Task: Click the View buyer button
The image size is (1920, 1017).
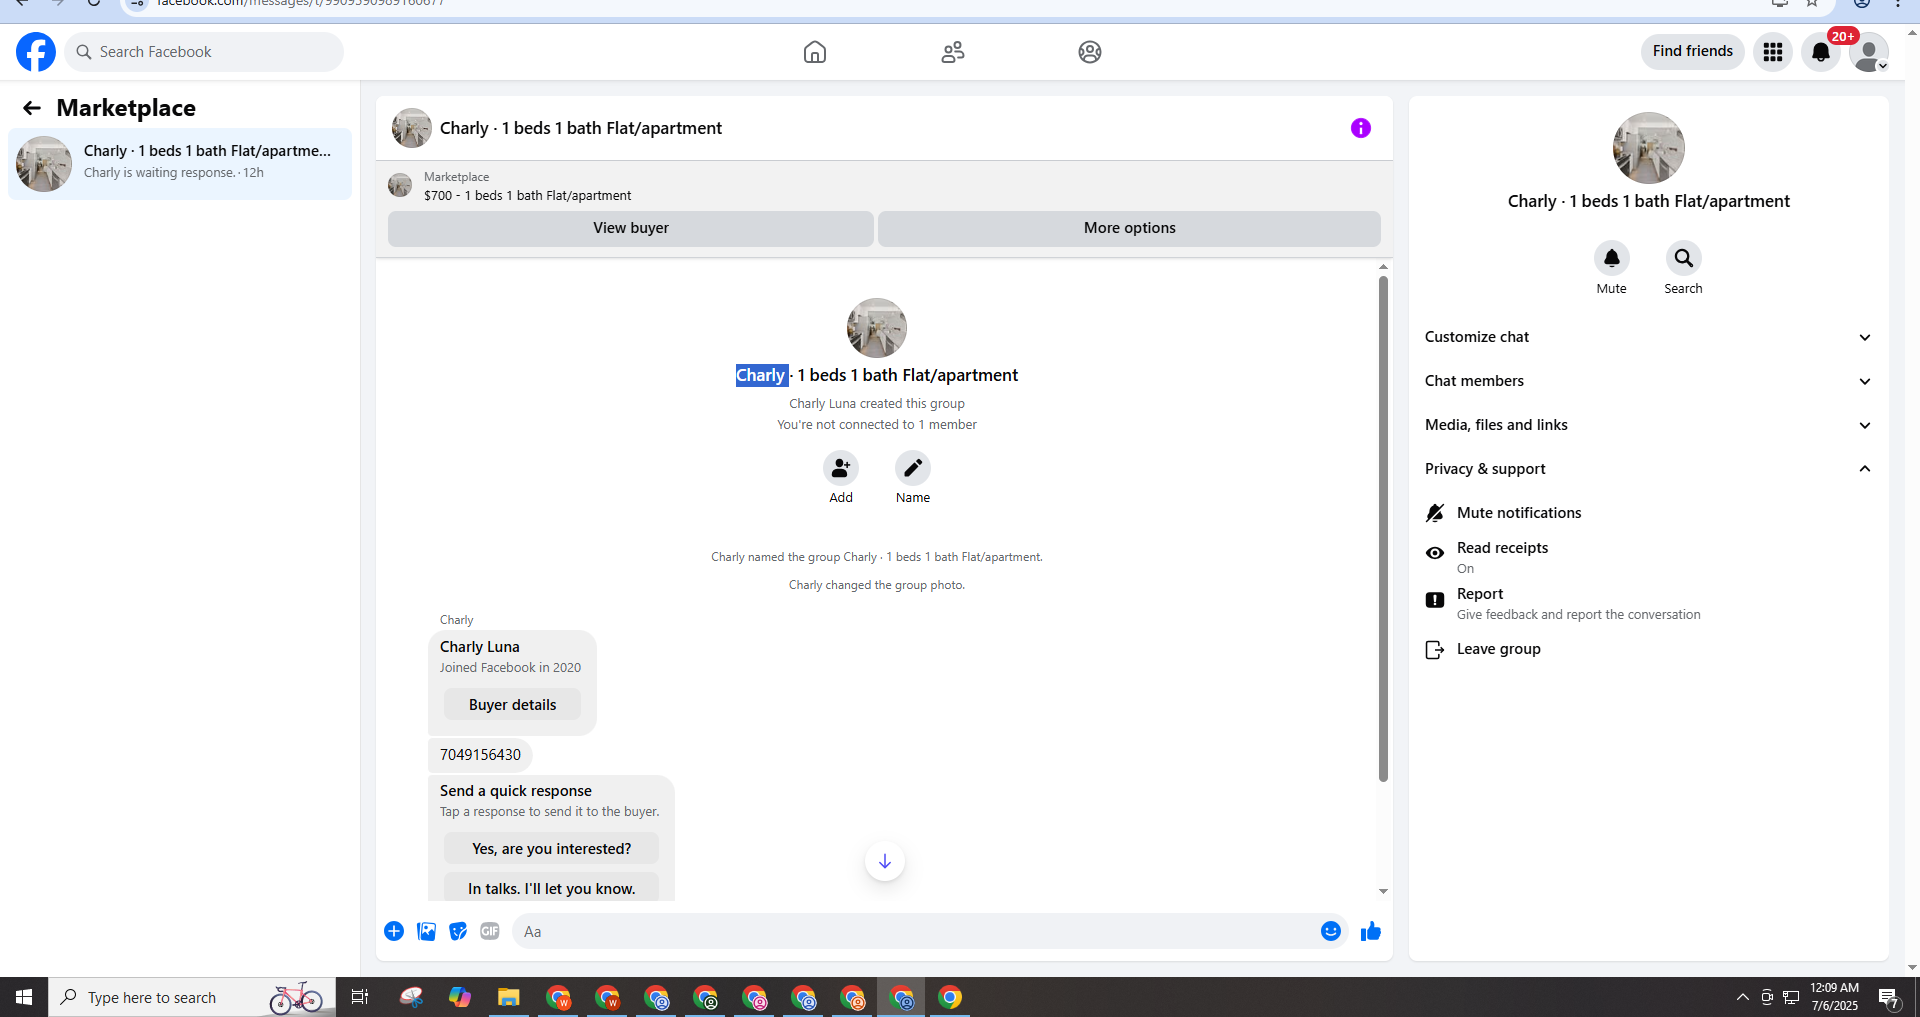Action: pyautogui.click(x=631, y=228)
